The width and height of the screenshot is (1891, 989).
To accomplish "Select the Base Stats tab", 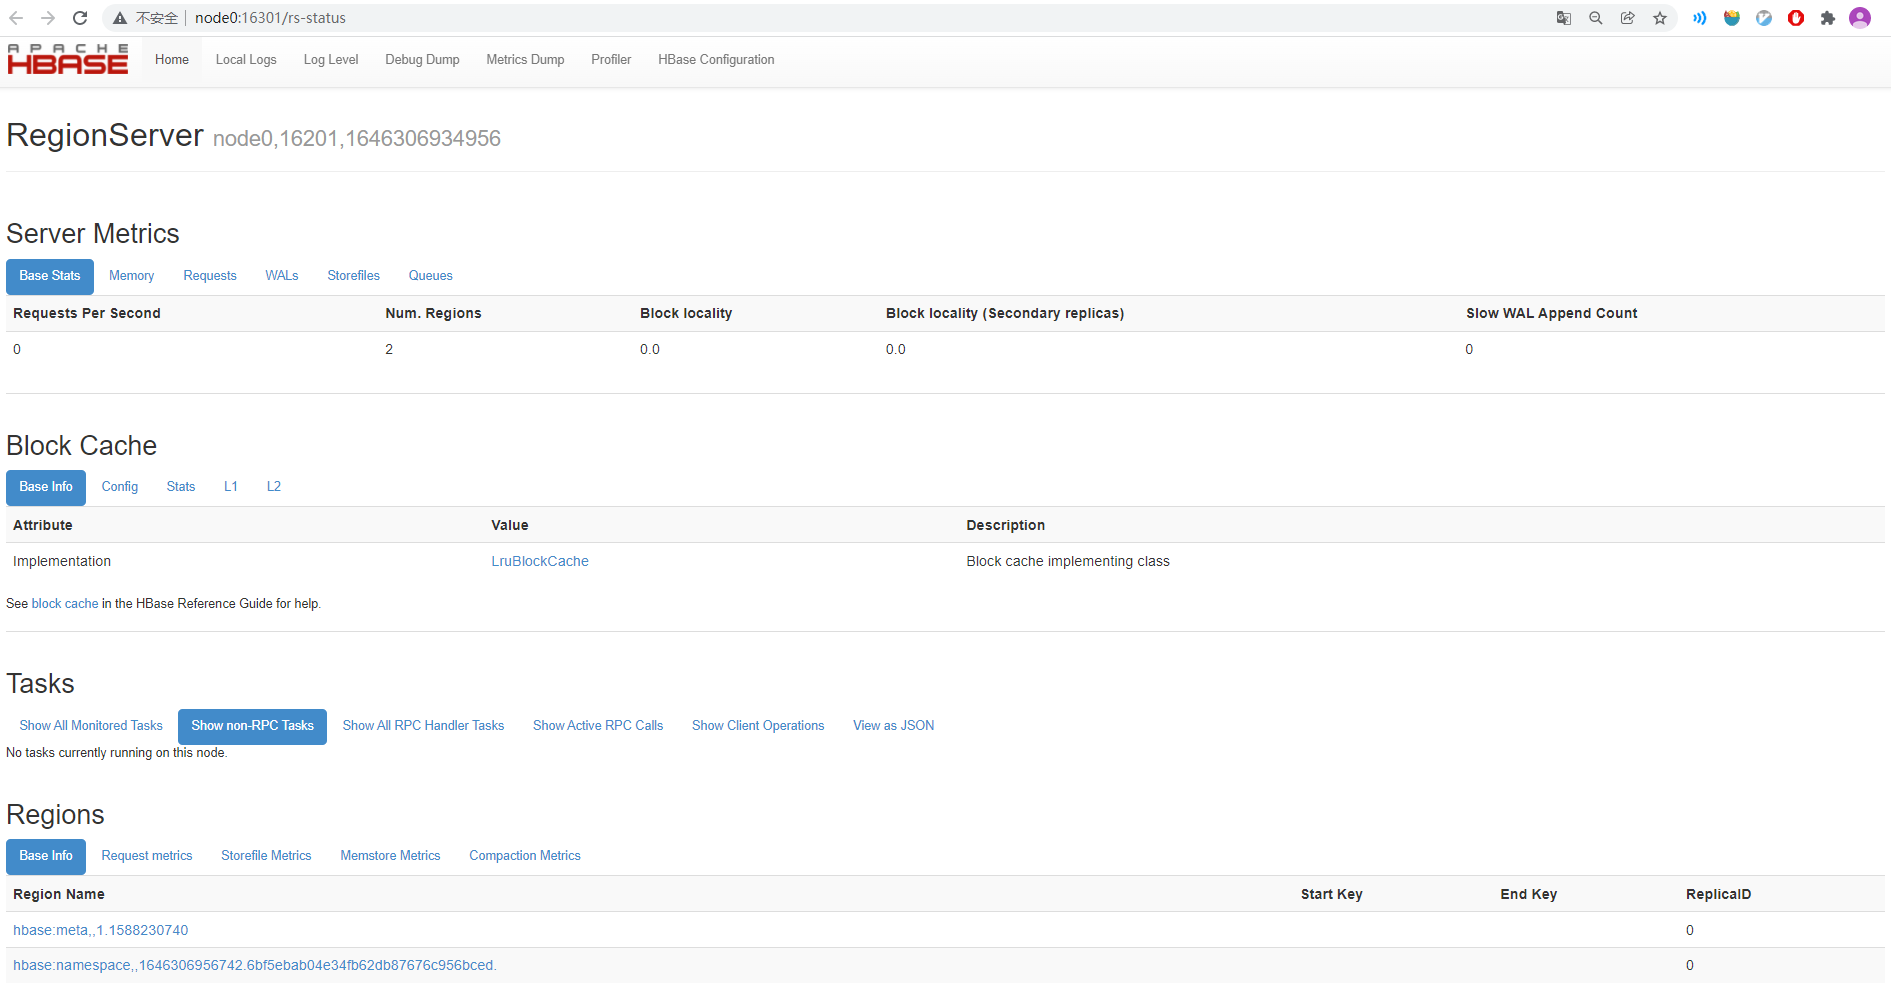I will click(x=50, y=276).
